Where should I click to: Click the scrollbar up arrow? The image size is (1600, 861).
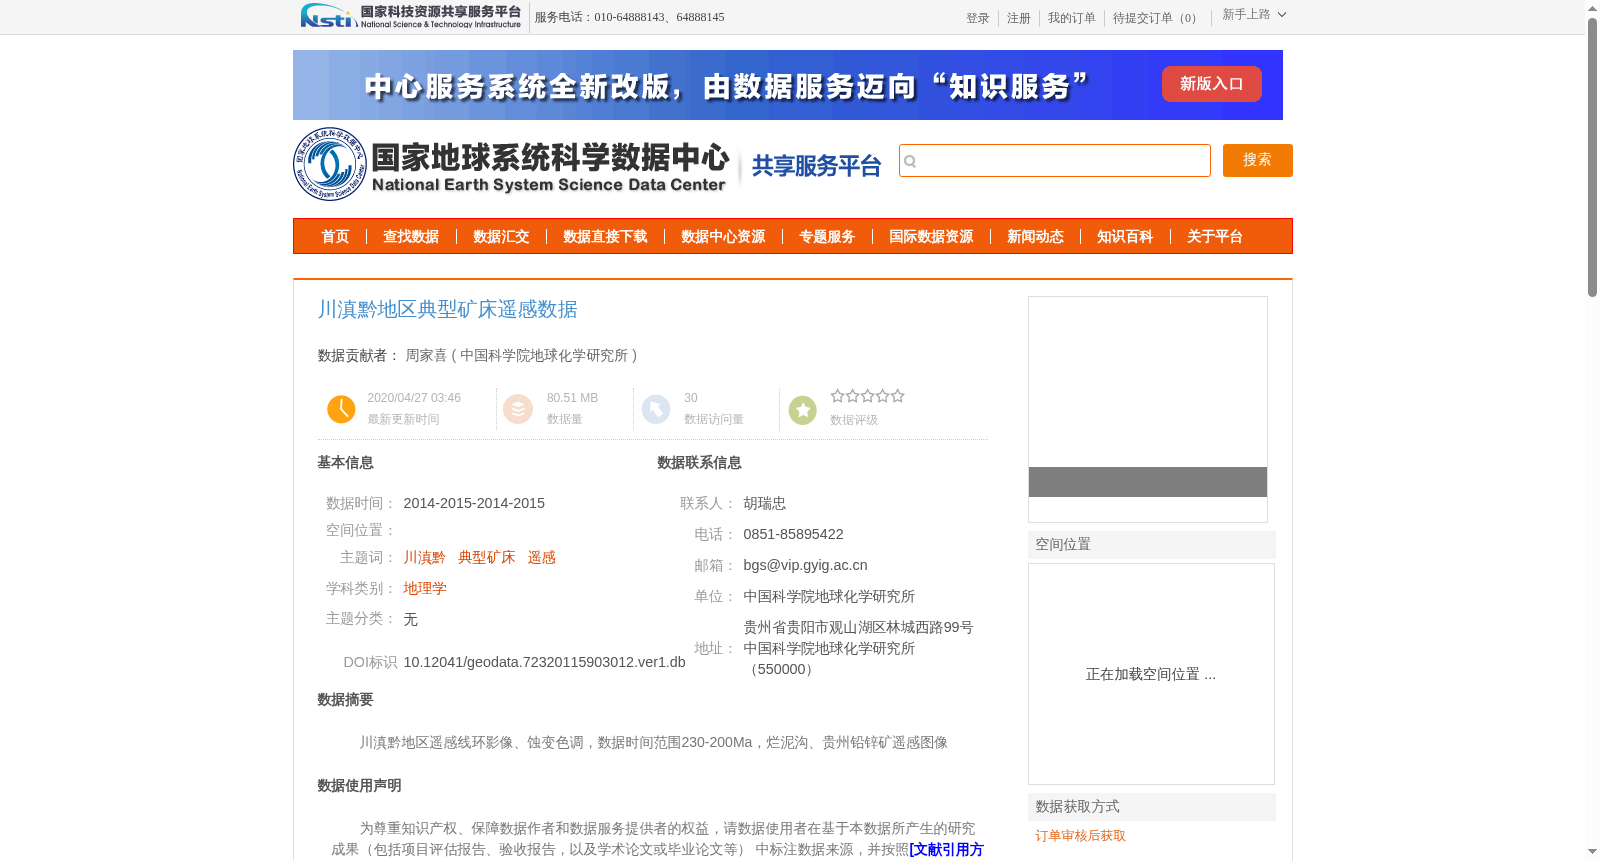click(x=1592, y=8)
